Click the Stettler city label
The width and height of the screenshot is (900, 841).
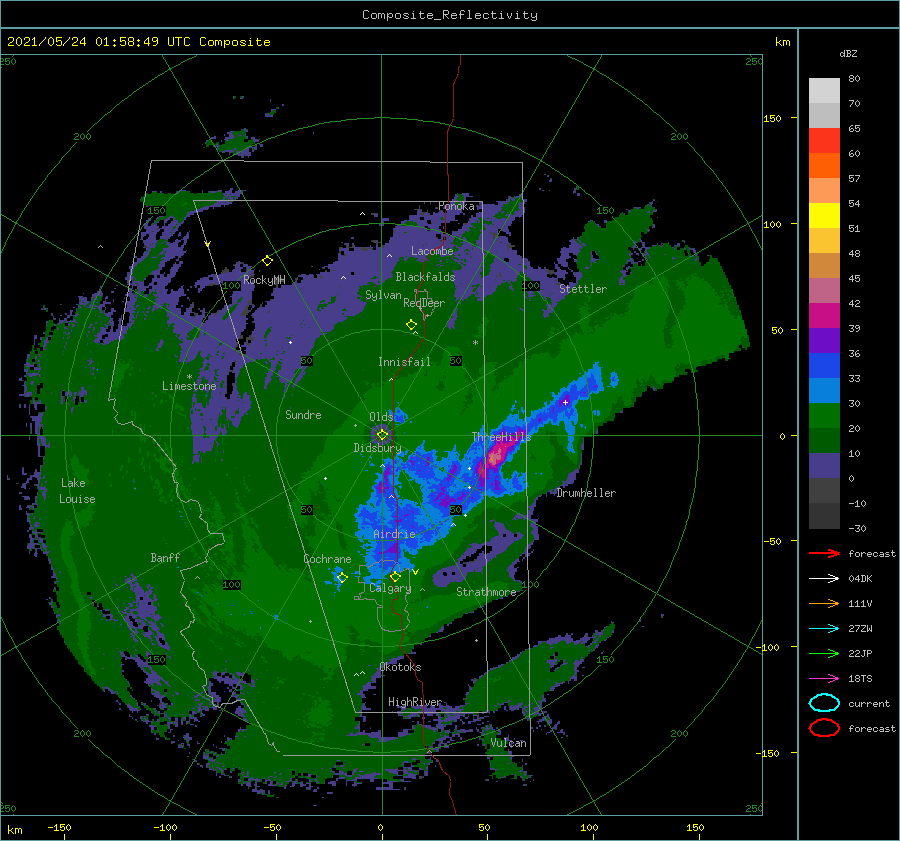583,289
